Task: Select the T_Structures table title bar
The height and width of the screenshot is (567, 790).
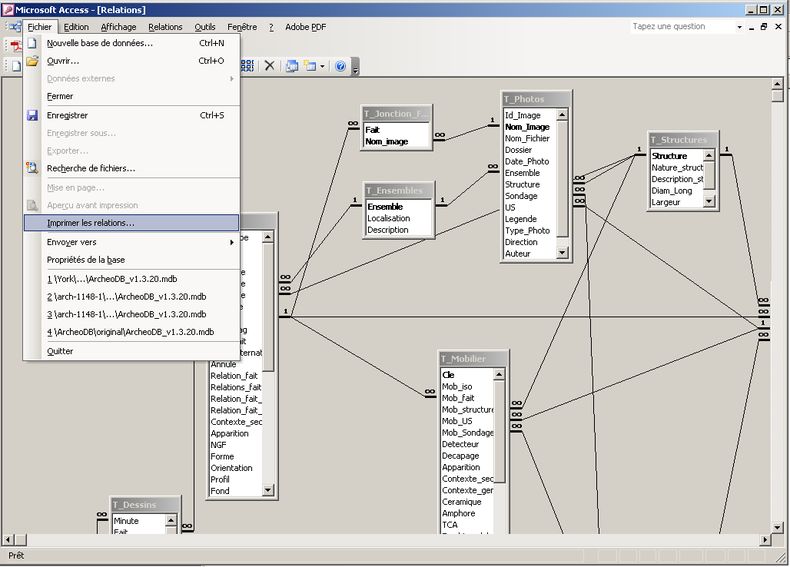Action: point(682,140)
